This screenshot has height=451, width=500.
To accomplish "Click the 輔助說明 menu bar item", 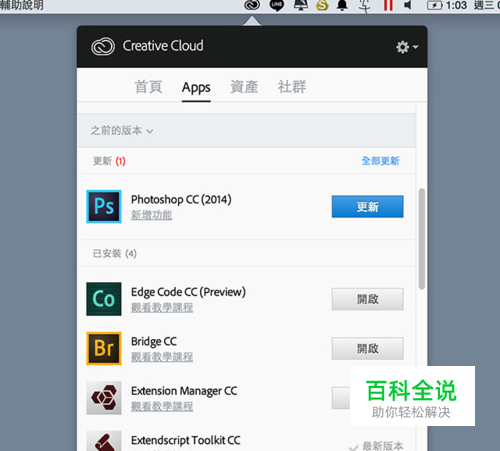I will (22, 5).
